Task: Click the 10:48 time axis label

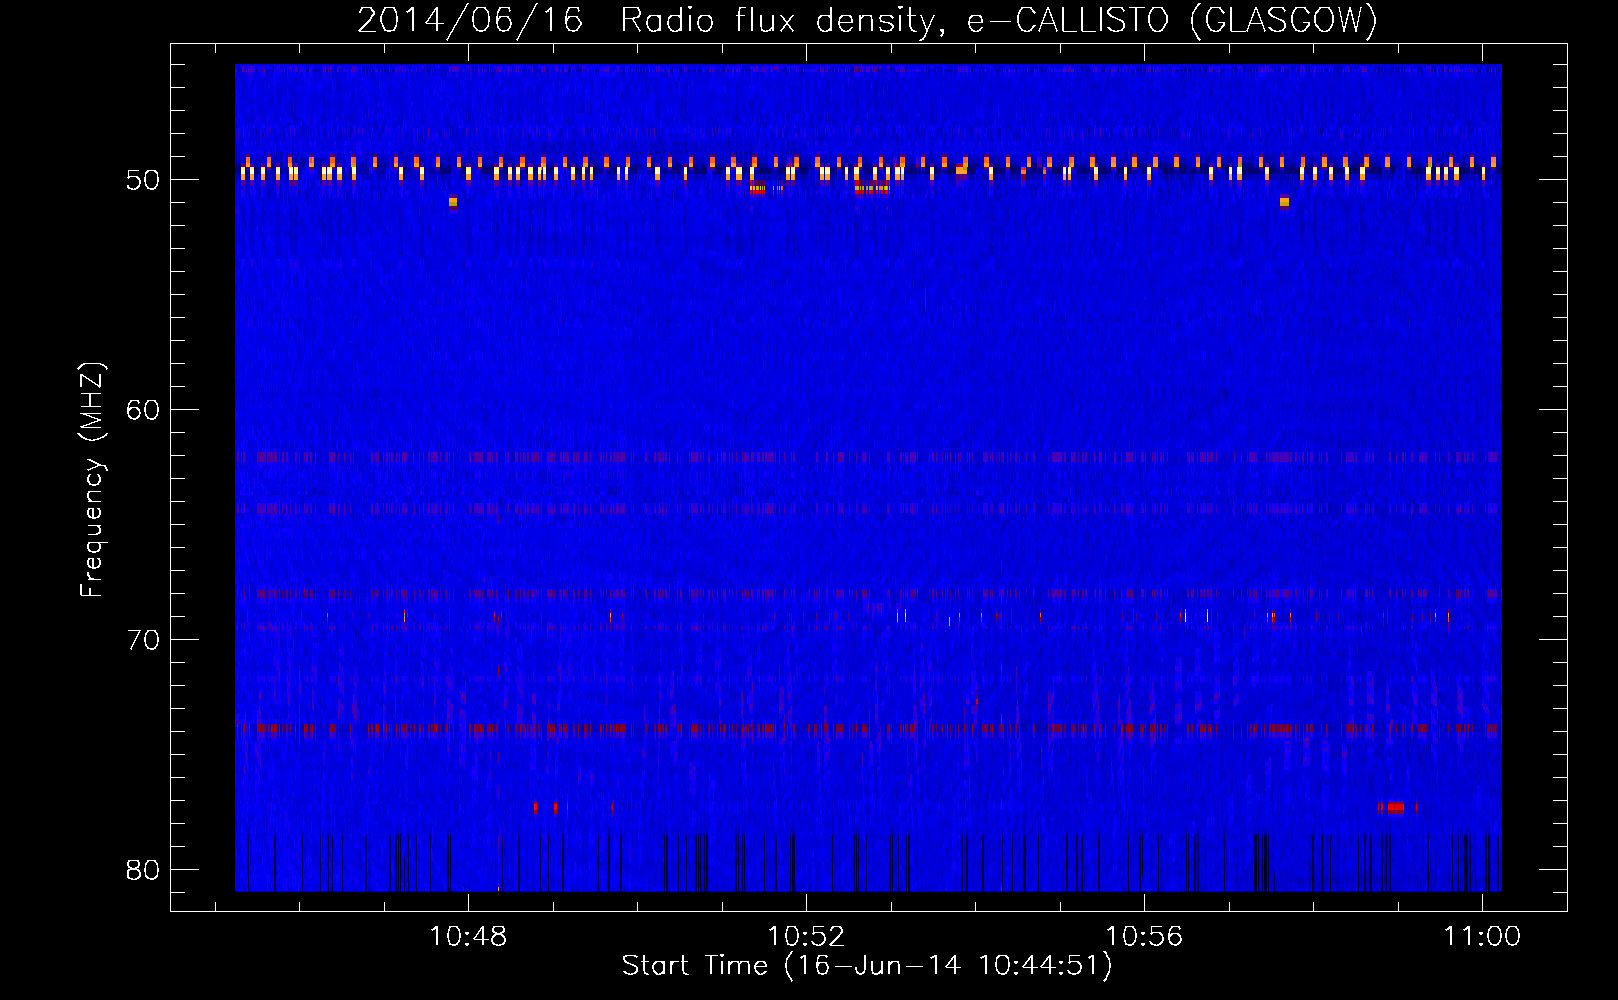Action: click(468, 937)
